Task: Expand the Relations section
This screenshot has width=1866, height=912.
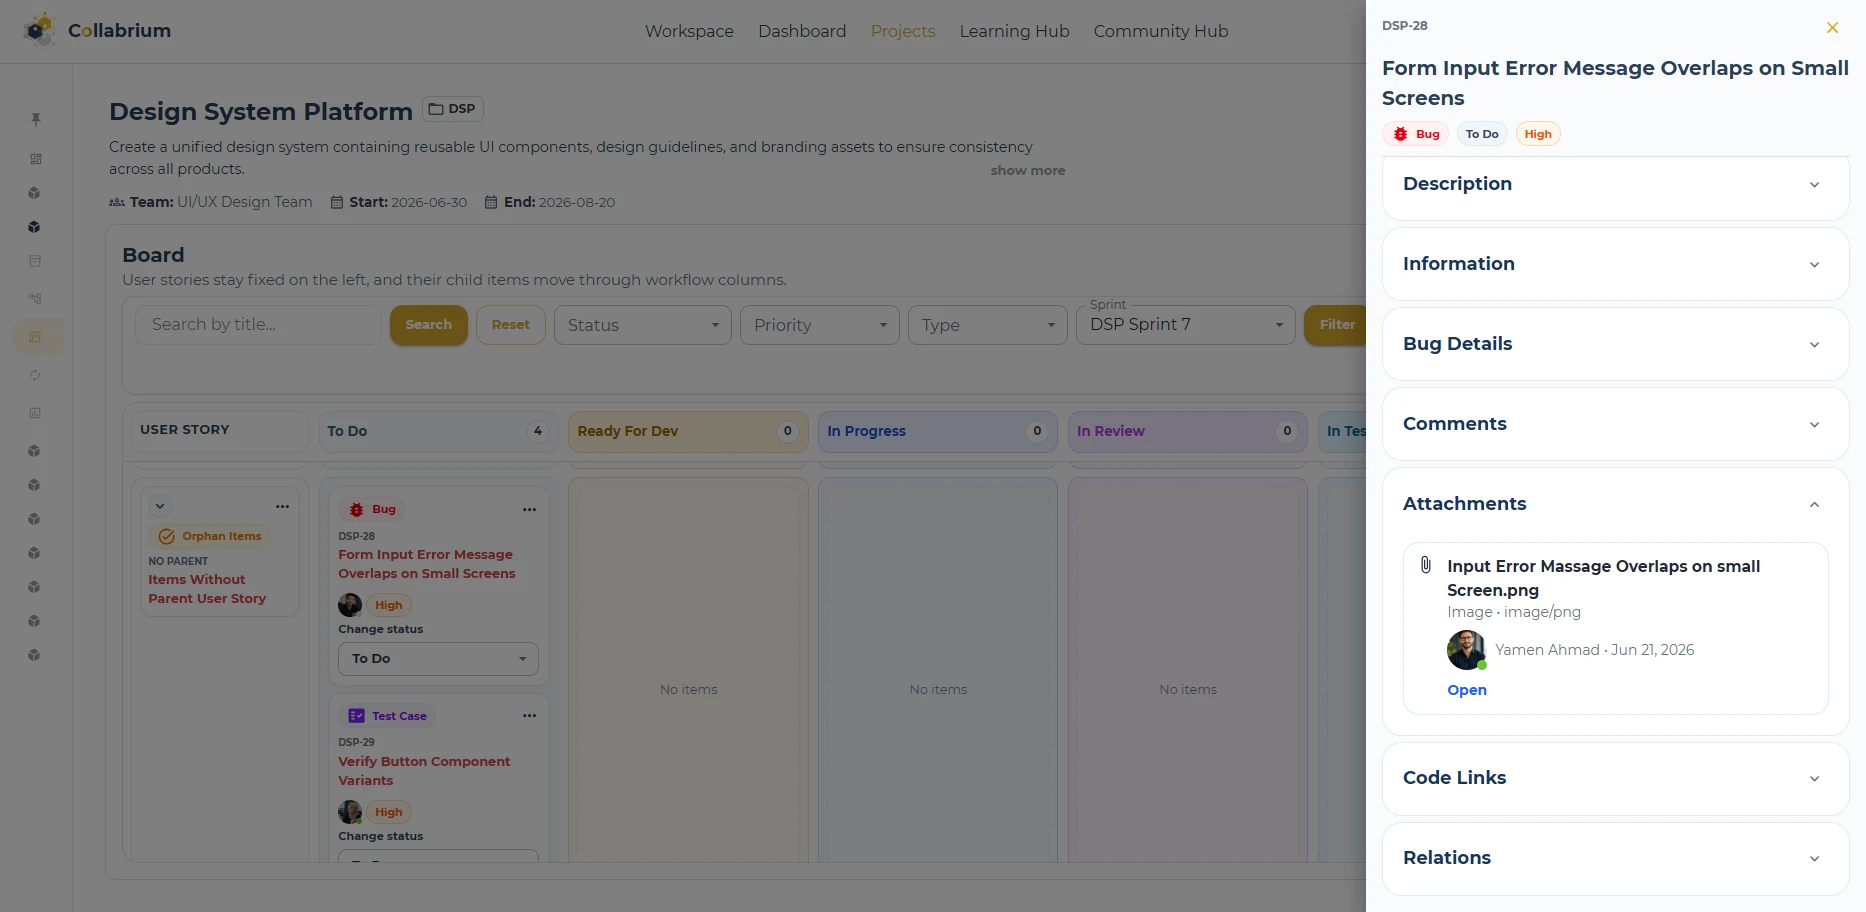Action: tap(1615, 858)
